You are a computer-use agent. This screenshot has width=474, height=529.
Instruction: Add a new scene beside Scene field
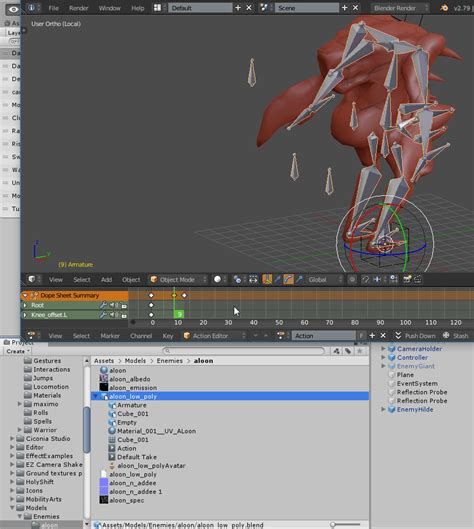(344, 8)
